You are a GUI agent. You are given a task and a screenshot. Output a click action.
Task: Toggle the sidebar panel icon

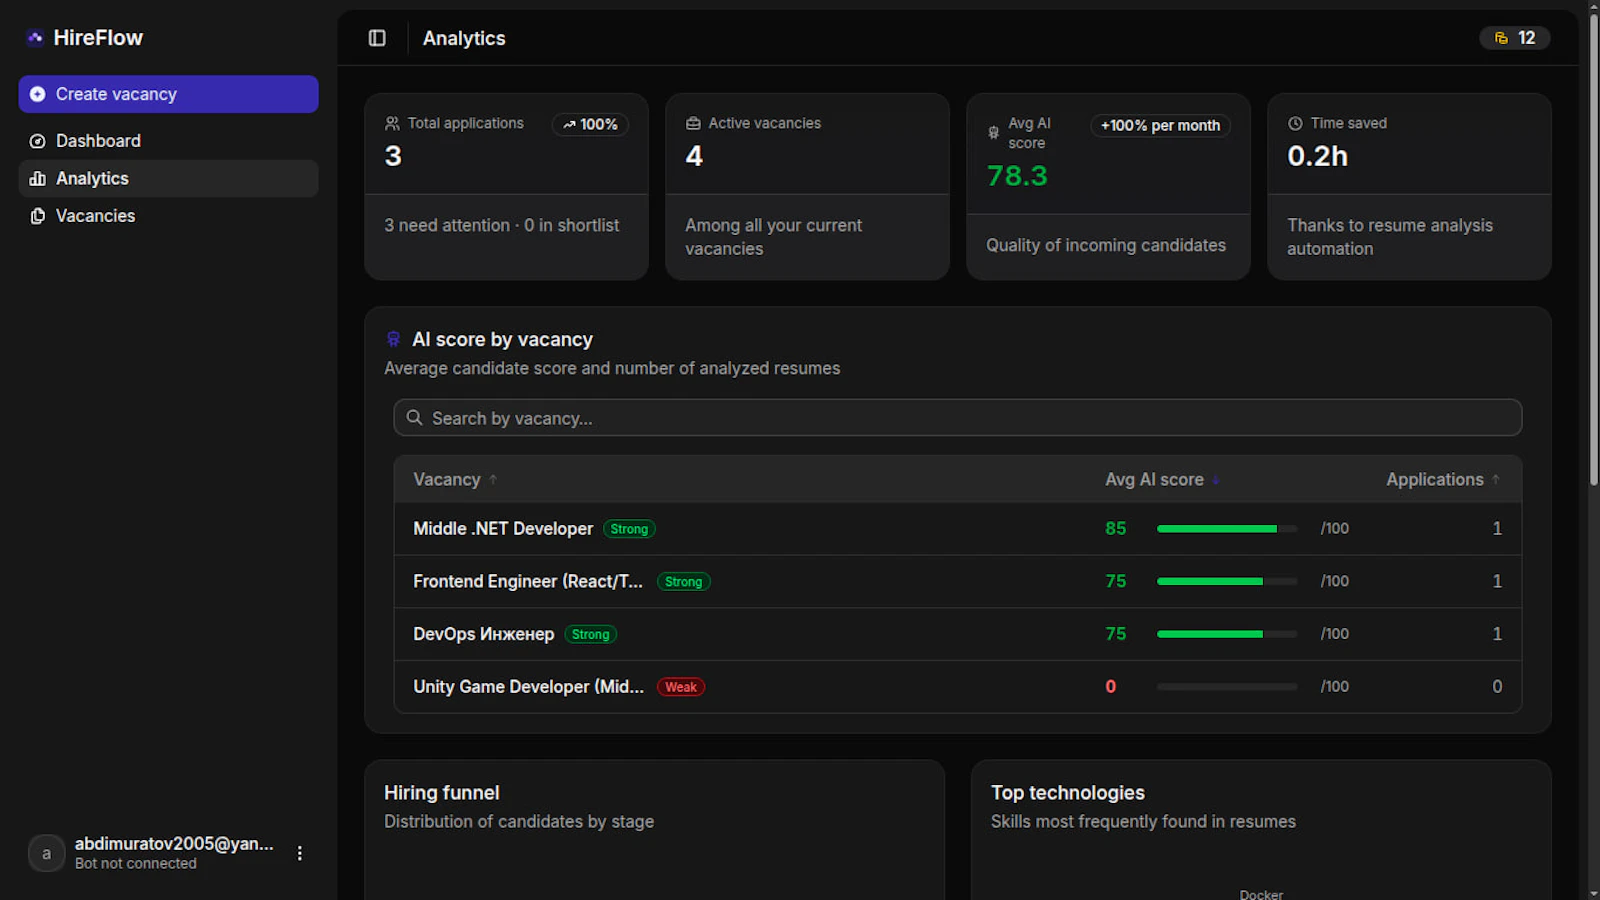click(x=377, y=38)
